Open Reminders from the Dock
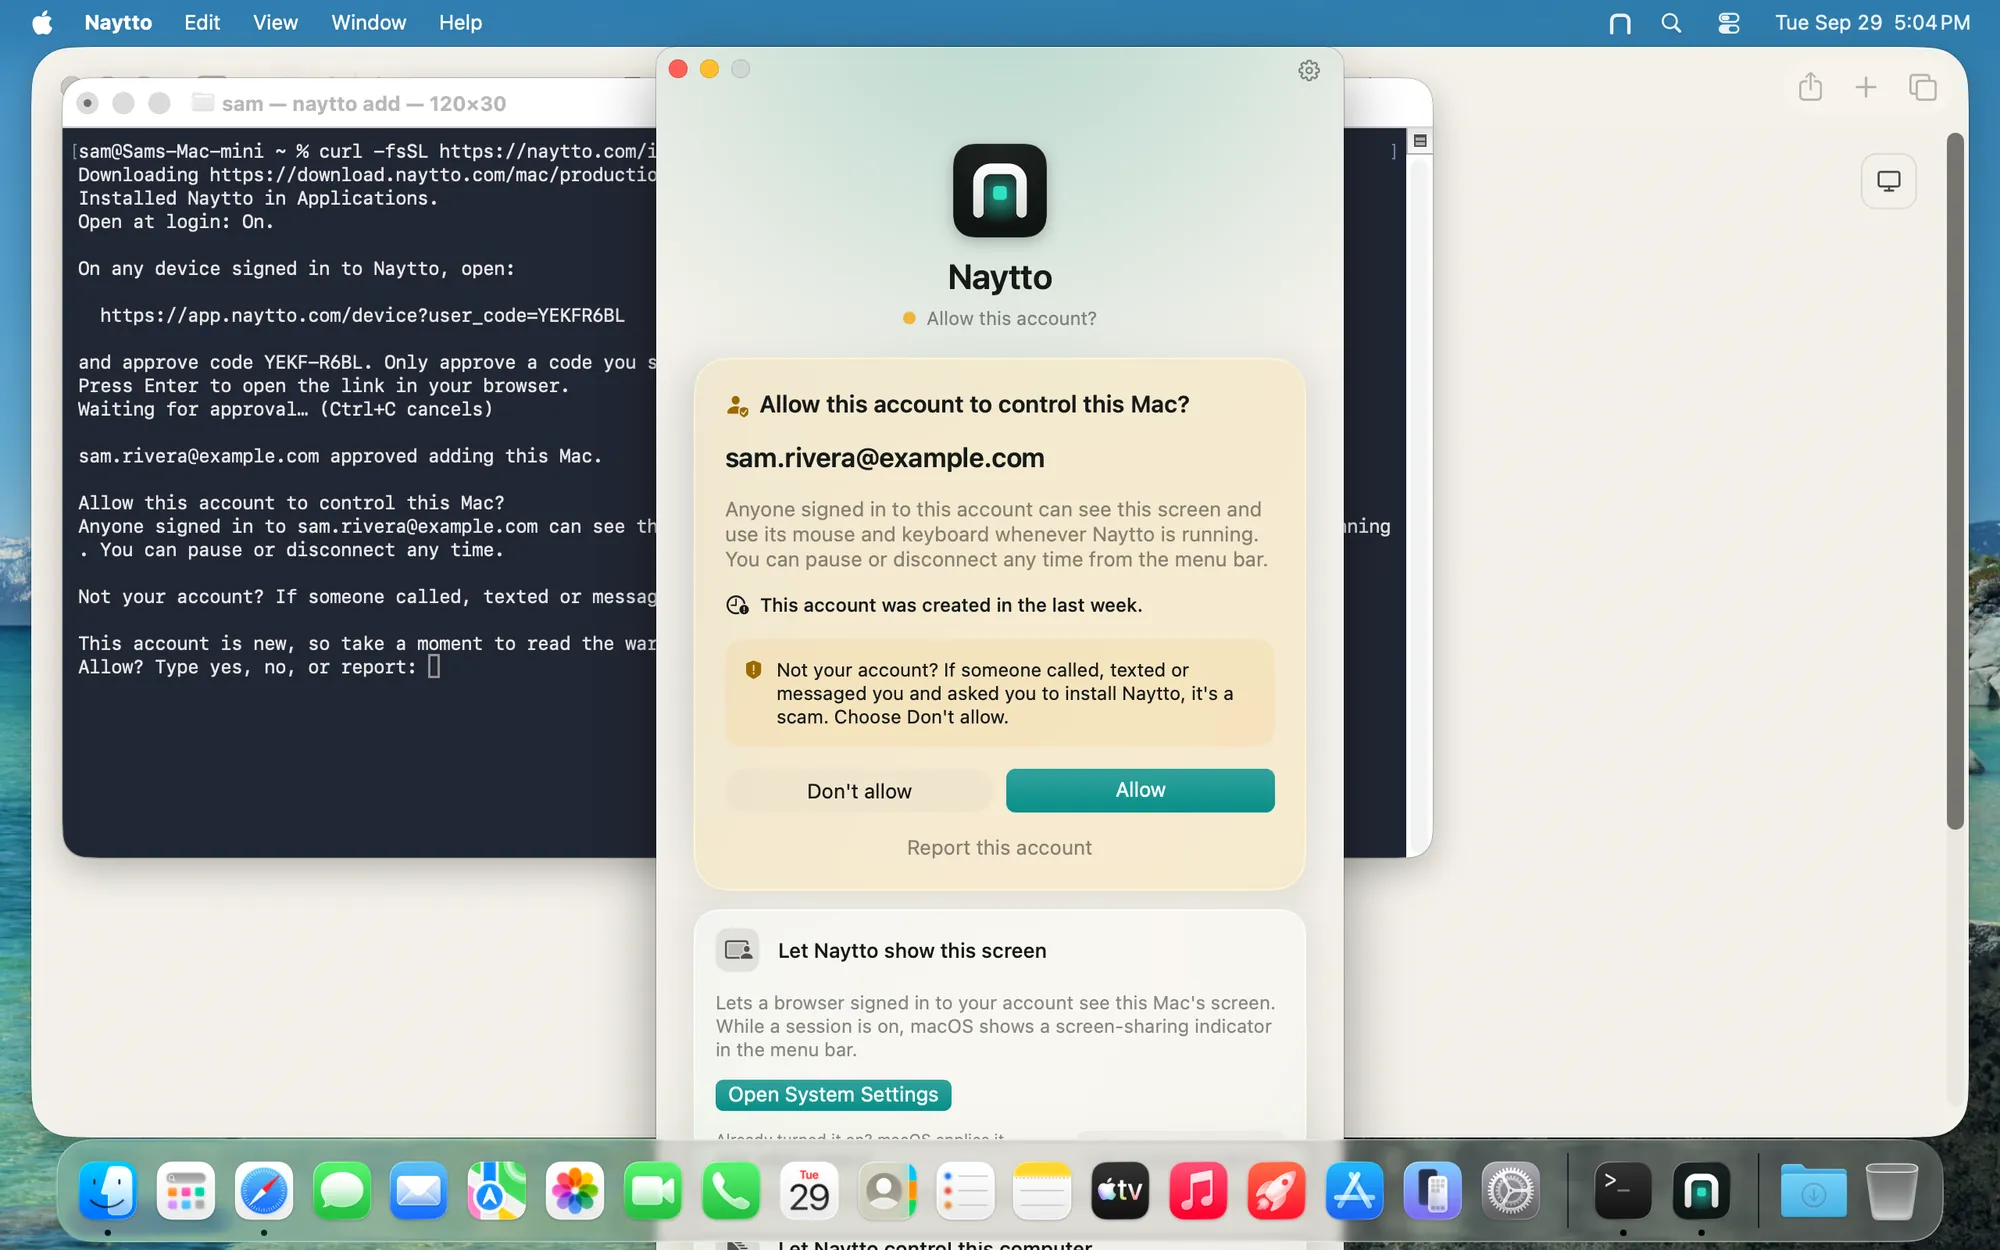This screenshot has width=2000, height=1250. tap(965, 1191)
